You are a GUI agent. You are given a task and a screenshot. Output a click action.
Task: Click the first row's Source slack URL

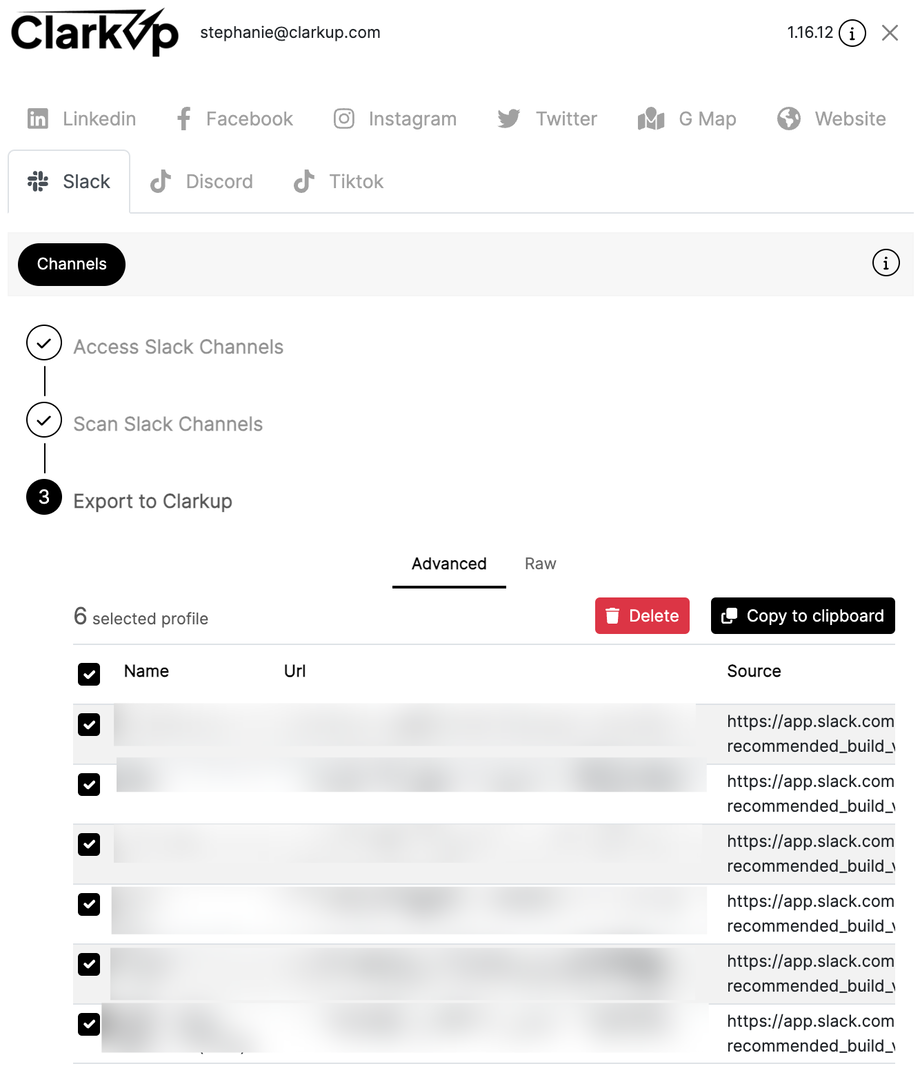(x=810, y=734)
